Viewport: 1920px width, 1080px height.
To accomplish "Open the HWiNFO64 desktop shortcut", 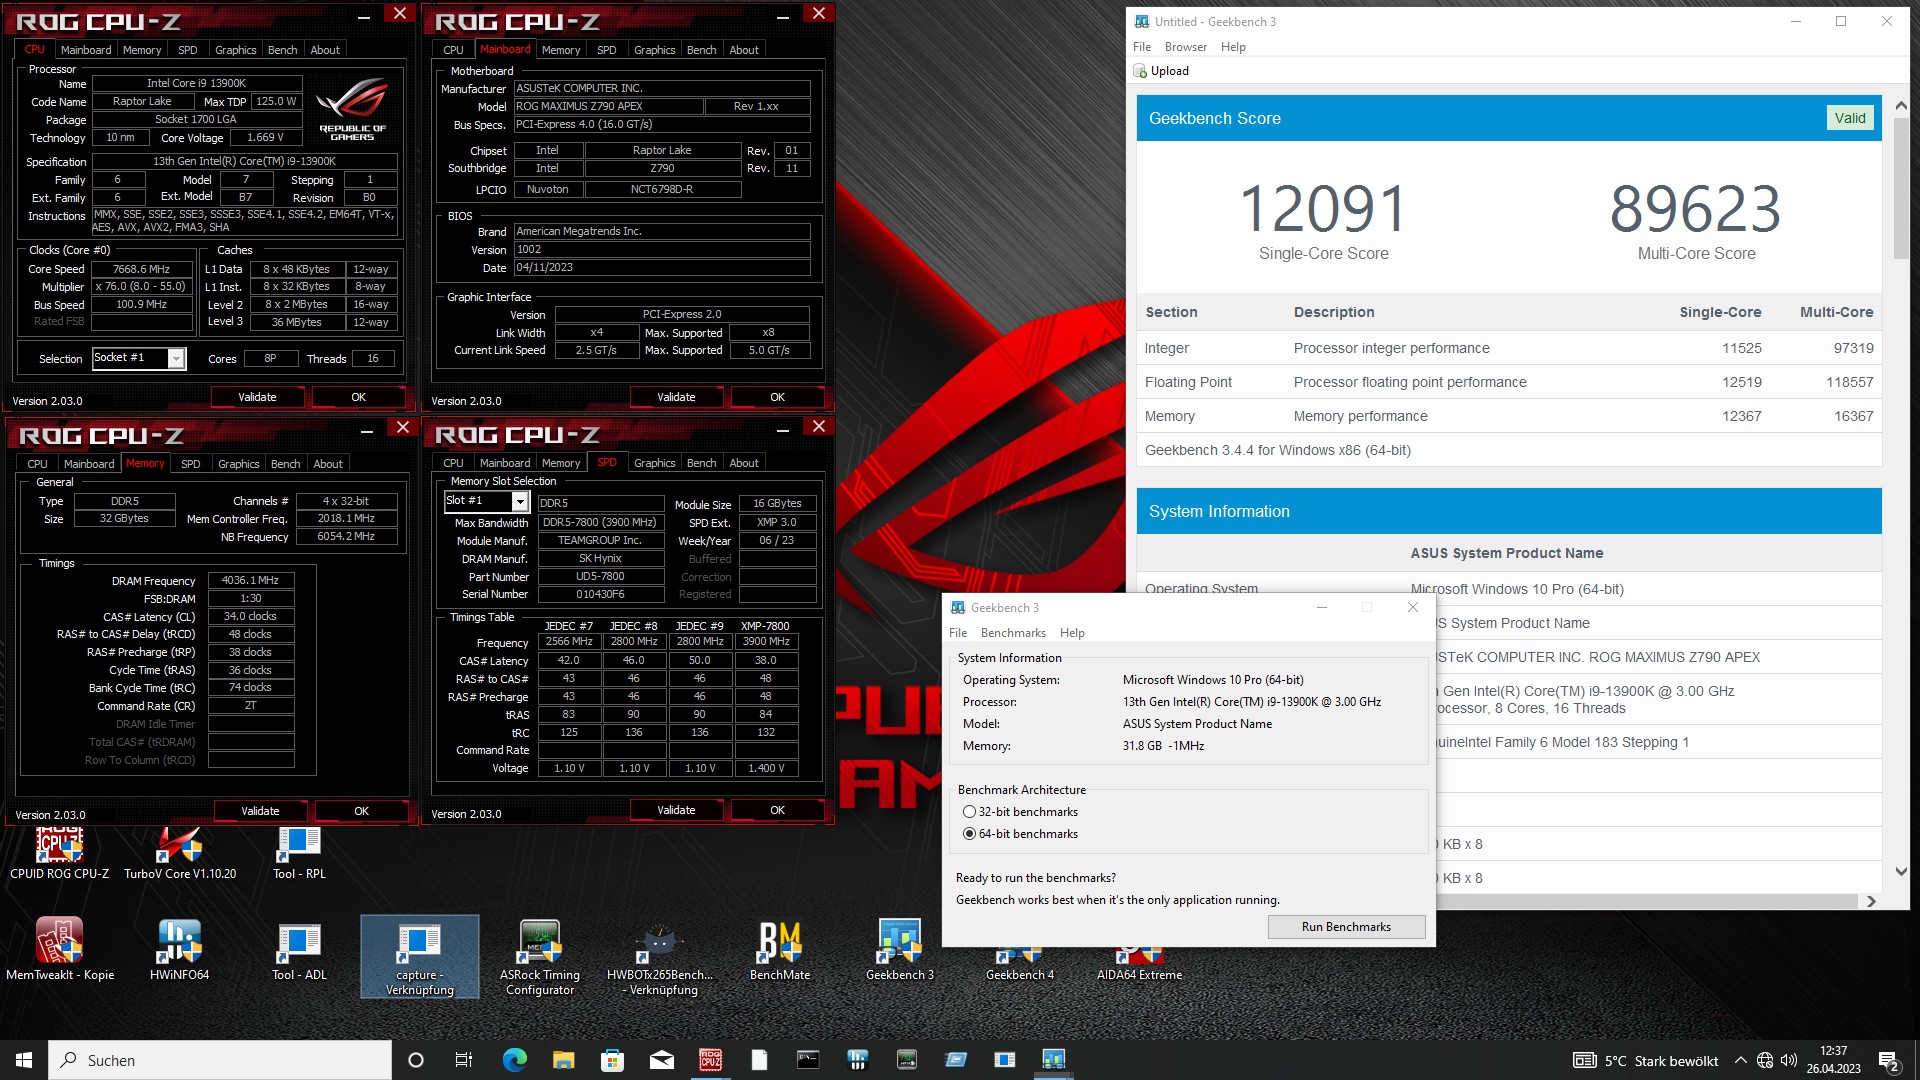I will tap(180, 950).
